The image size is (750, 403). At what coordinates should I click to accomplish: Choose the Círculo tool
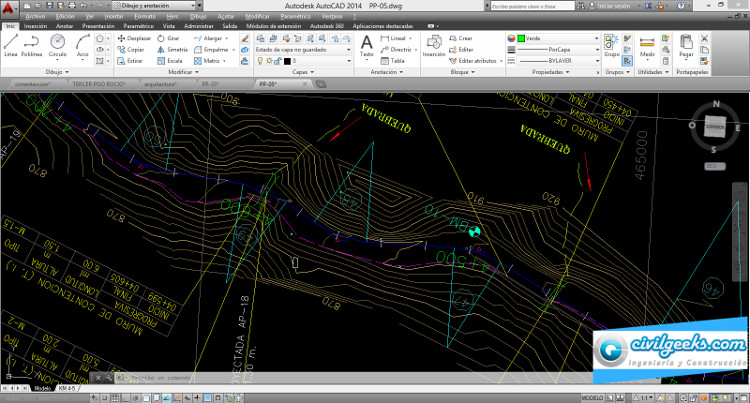pos(58,46)
